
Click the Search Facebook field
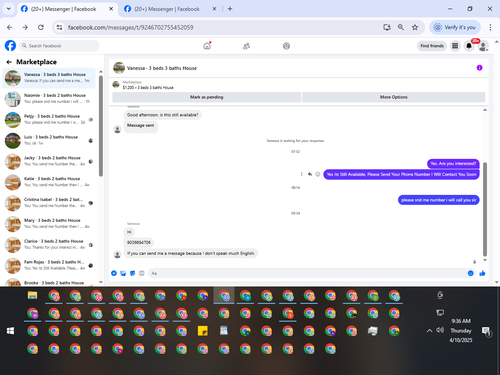pos(59,46)
